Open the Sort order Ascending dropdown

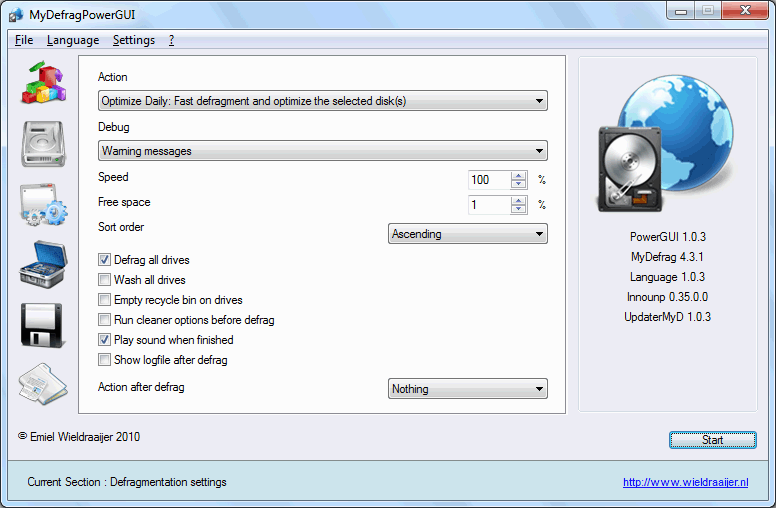[x=468, y=234]
